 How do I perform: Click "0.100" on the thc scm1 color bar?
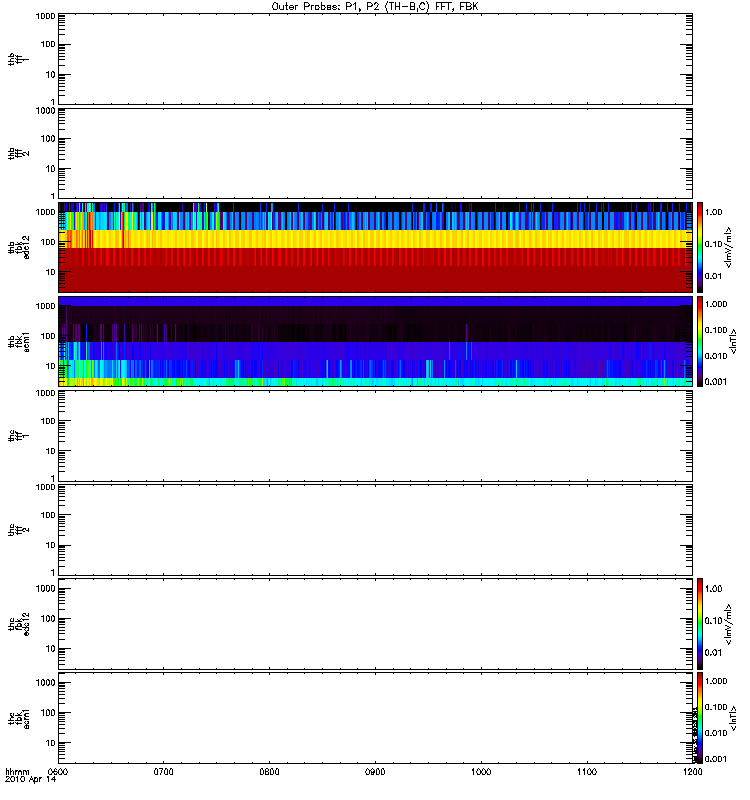coord(716,707)
